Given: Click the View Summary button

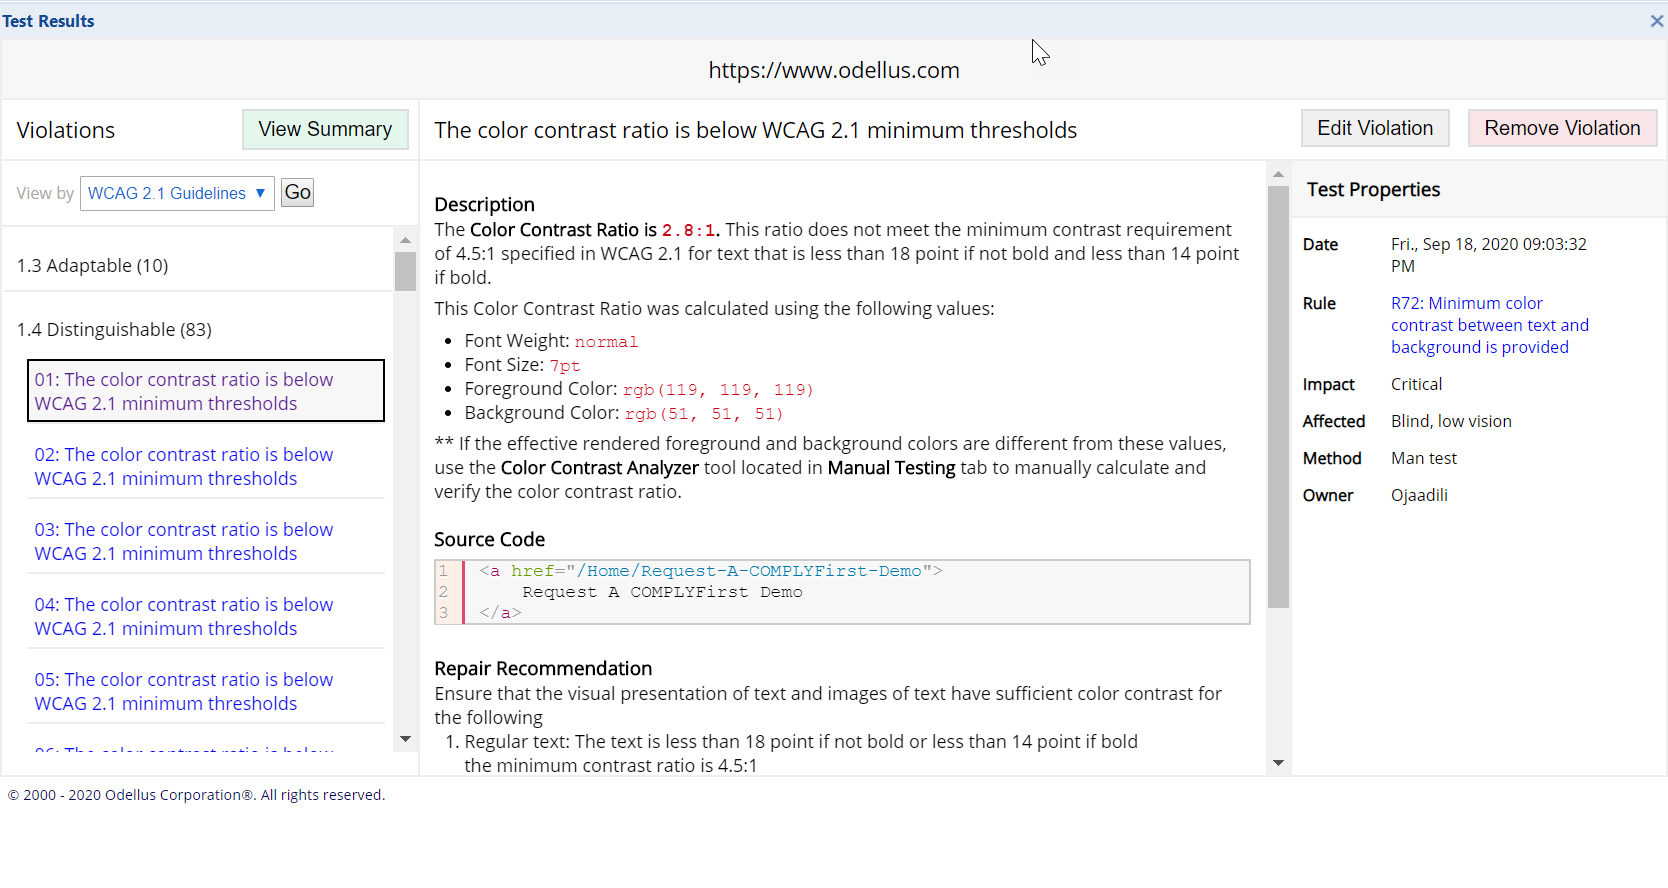Looking at the screenshot, I should [325, 129].
